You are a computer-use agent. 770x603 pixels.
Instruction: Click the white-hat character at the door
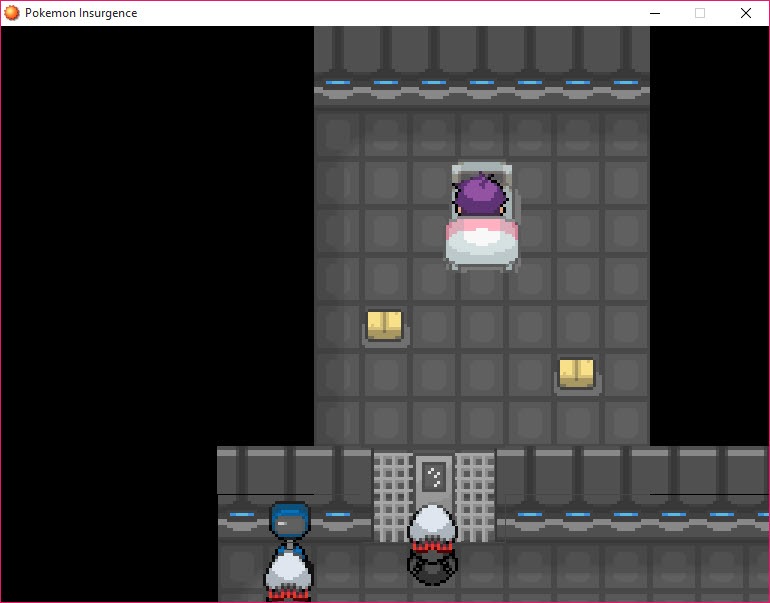pyautogui.click(x=433, y=544)
